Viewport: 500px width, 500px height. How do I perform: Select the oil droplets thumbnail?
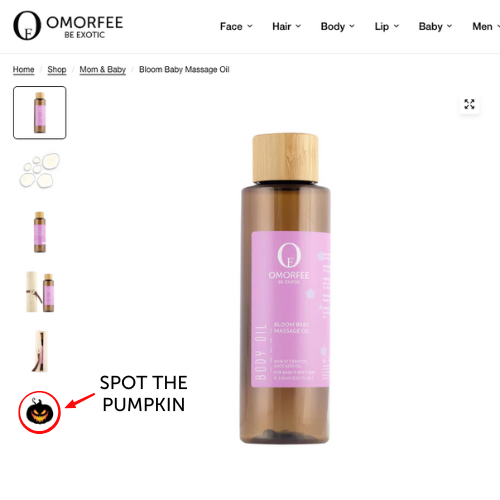pyautogui.click(x=40, y=171)
